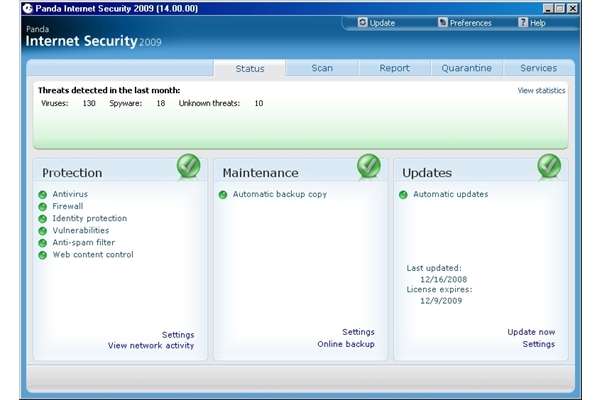The height and width of the screenshot is (400, 600).
Task: Click green status icon beside Vulnerabilities
Action: click(42, 231)
